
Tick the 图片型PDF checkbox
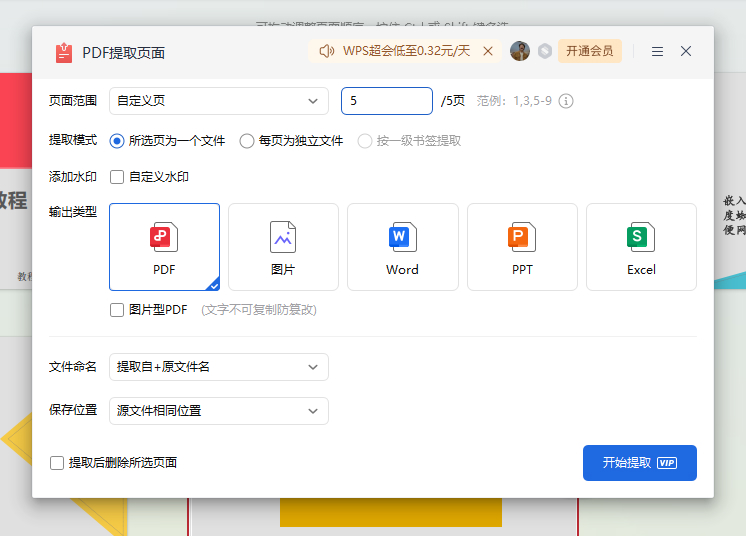point(117,310)
